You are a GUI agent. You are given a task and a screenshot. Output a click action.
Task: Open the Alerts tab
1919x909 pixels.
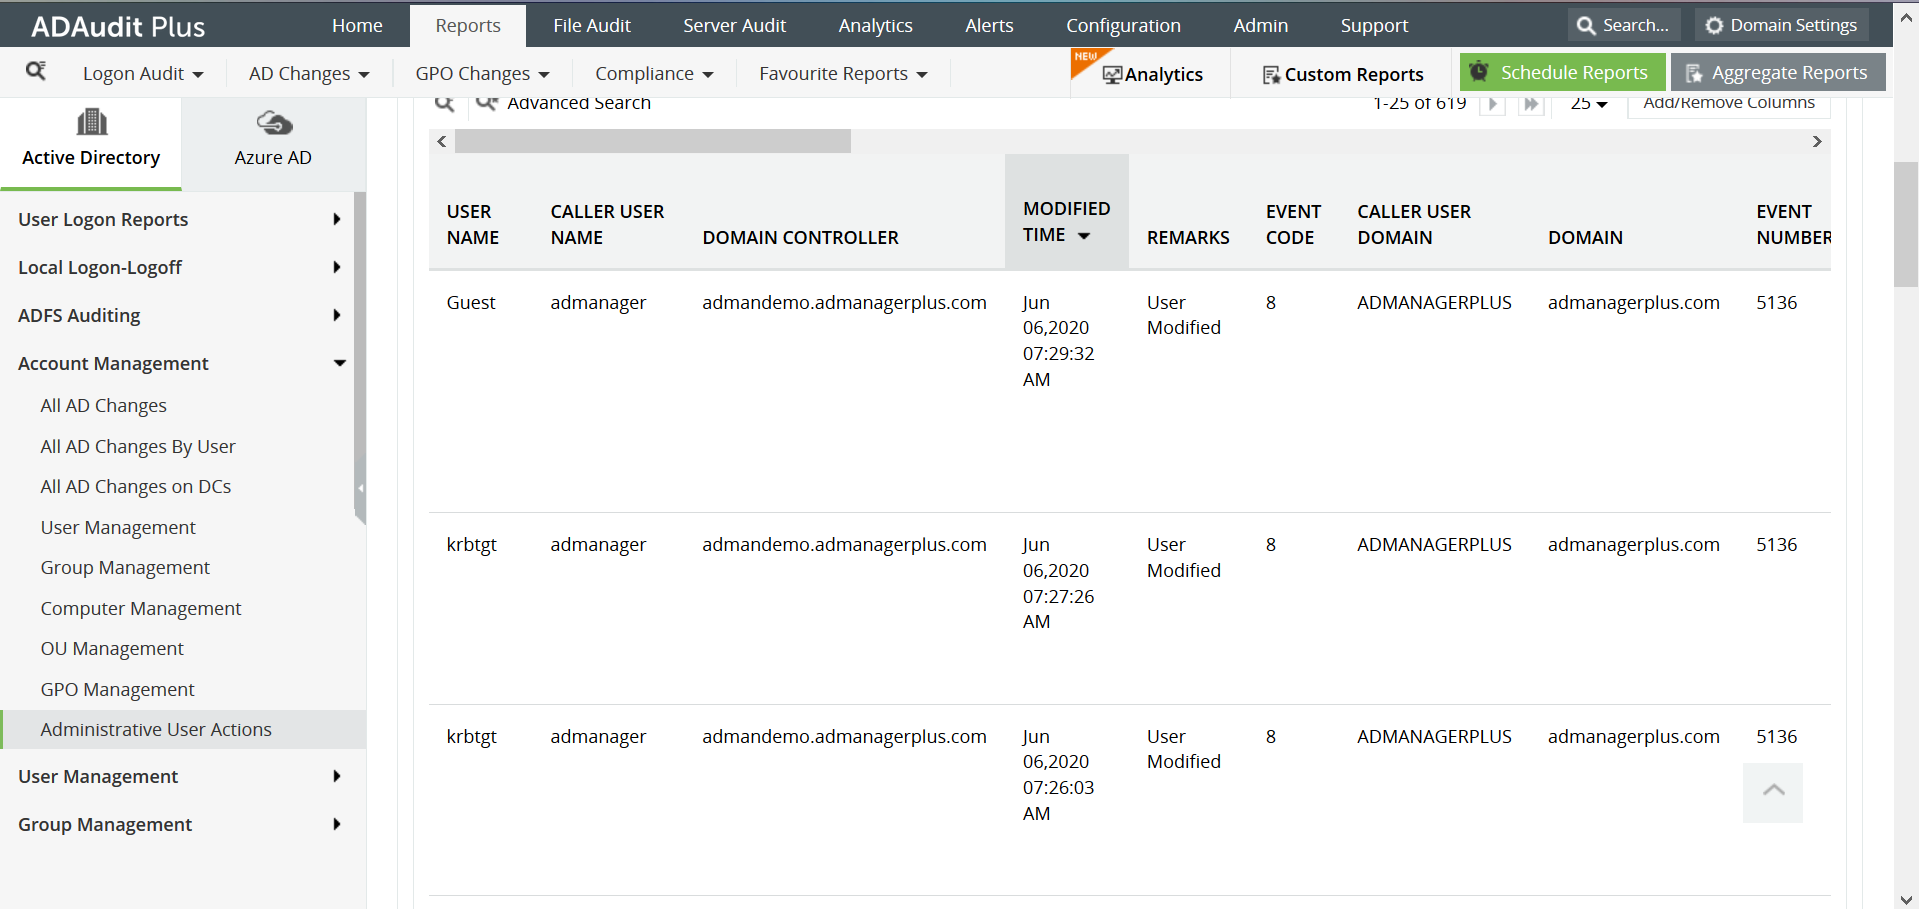click(989, 26)
